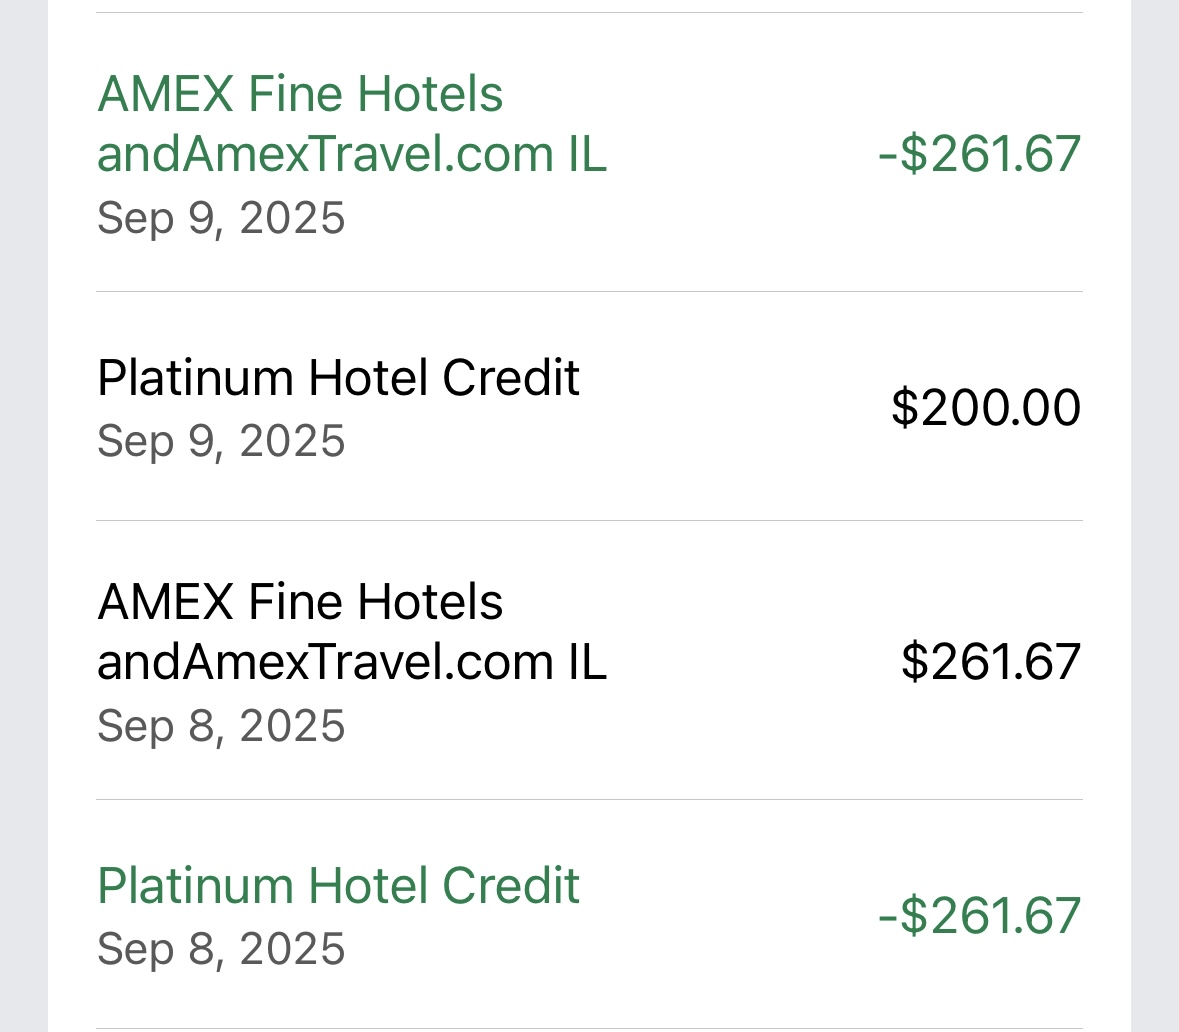Open the green Platinum Hotel Credit transaction
The height and width of the screenshot is (1032, 1179).
click(338, 886)
